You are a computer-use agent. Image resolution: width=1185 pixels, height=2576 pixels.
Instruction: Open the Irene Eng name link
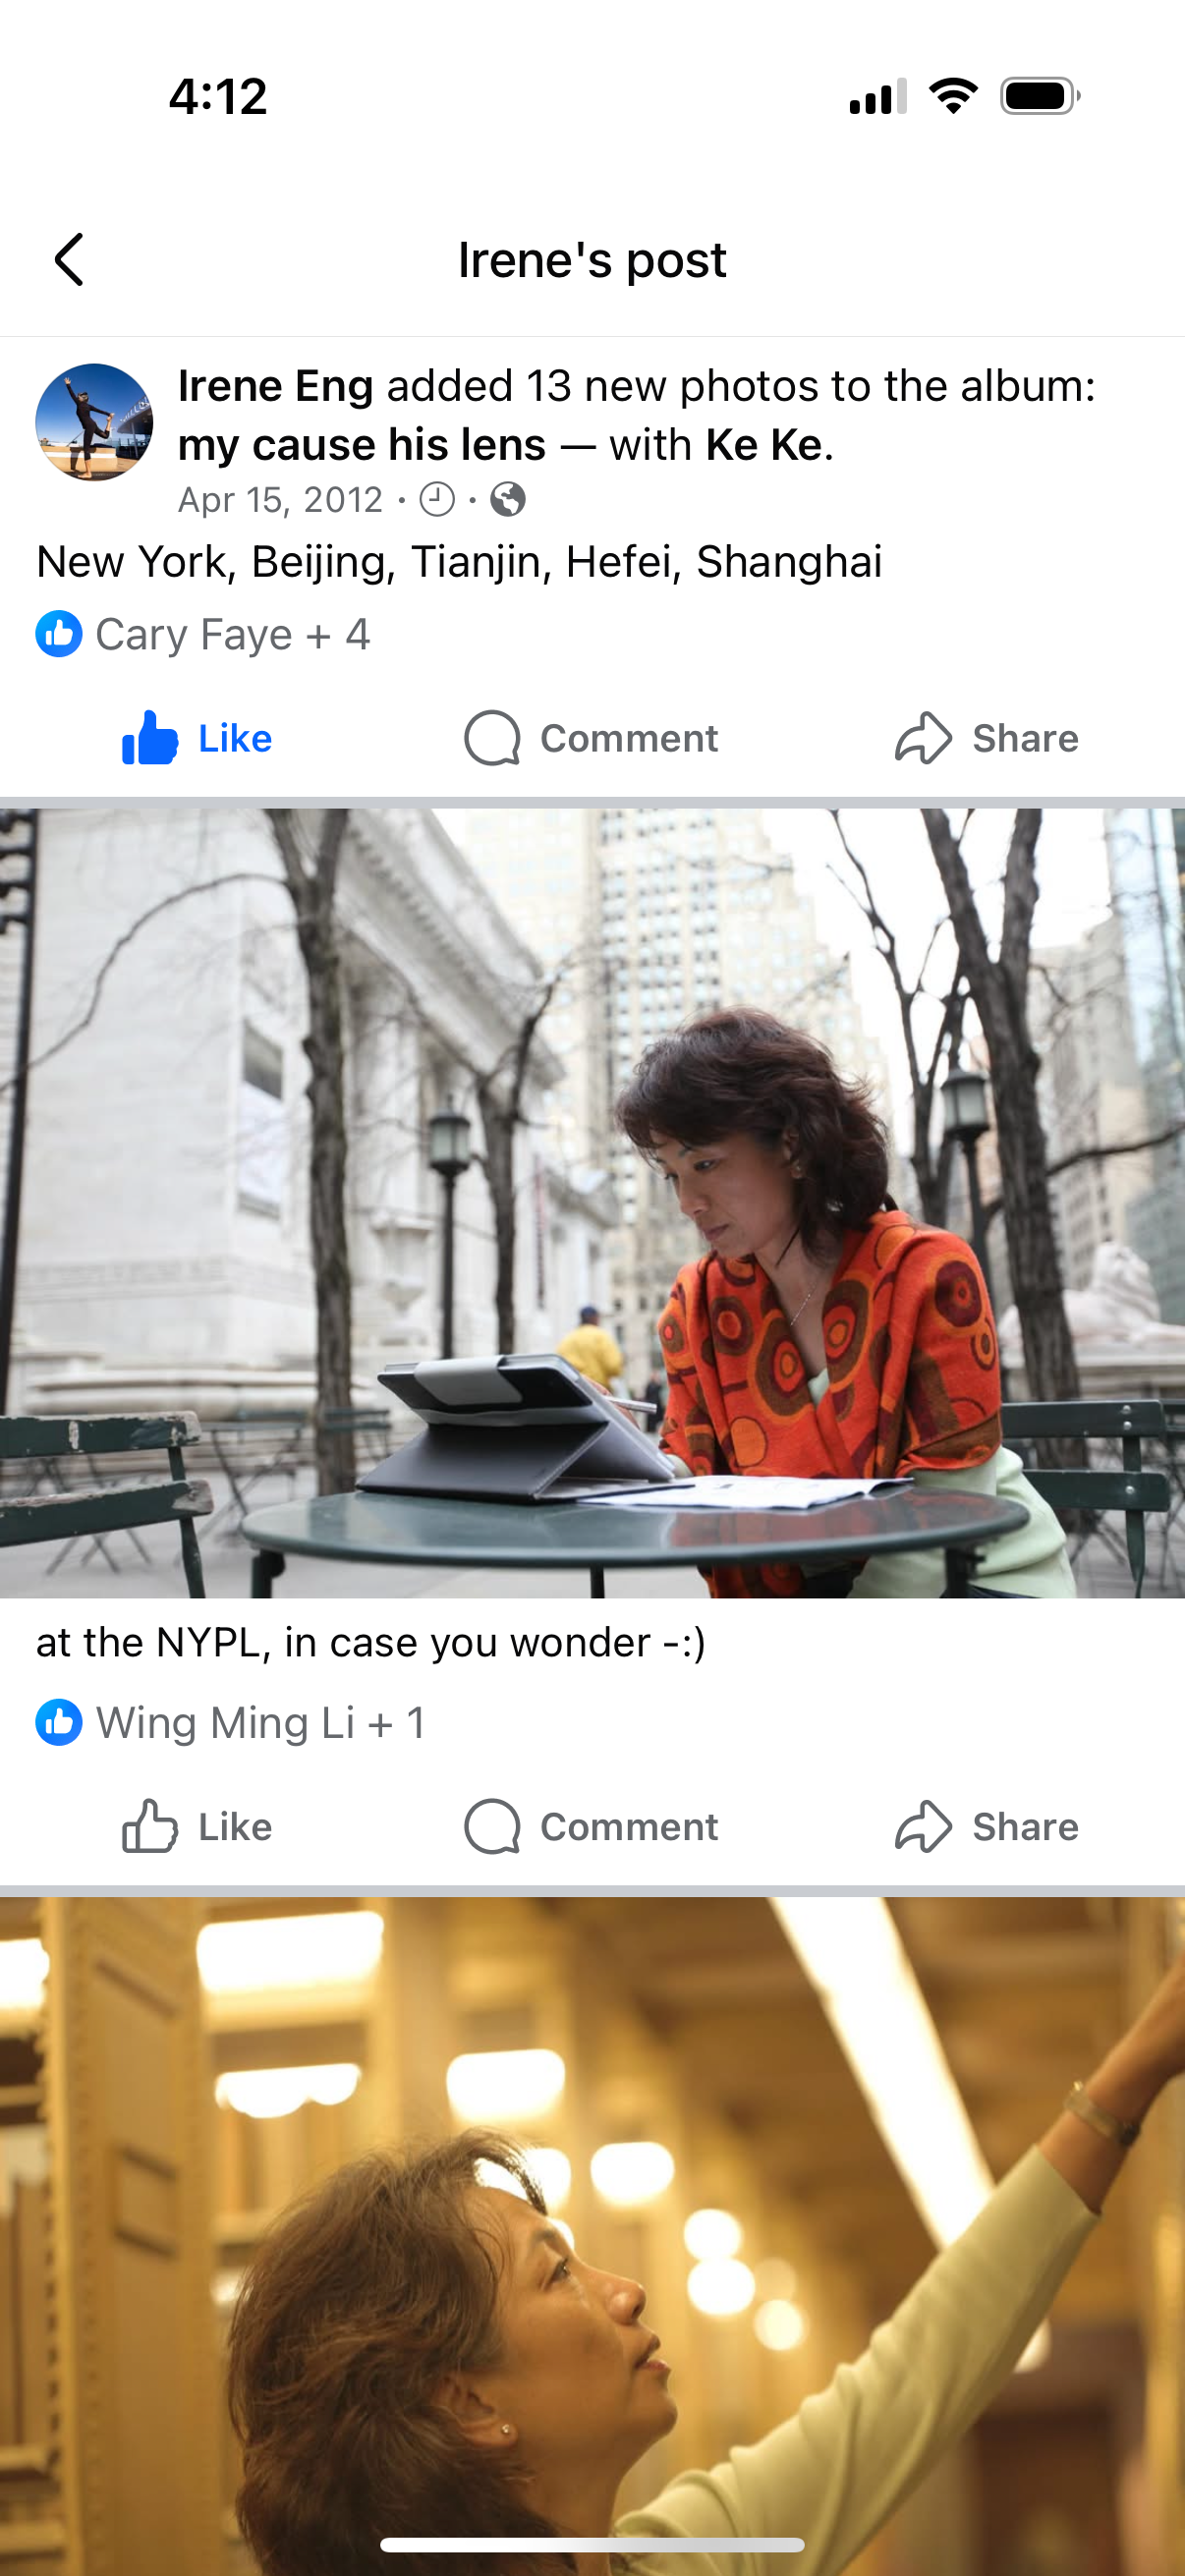(276, 386)
